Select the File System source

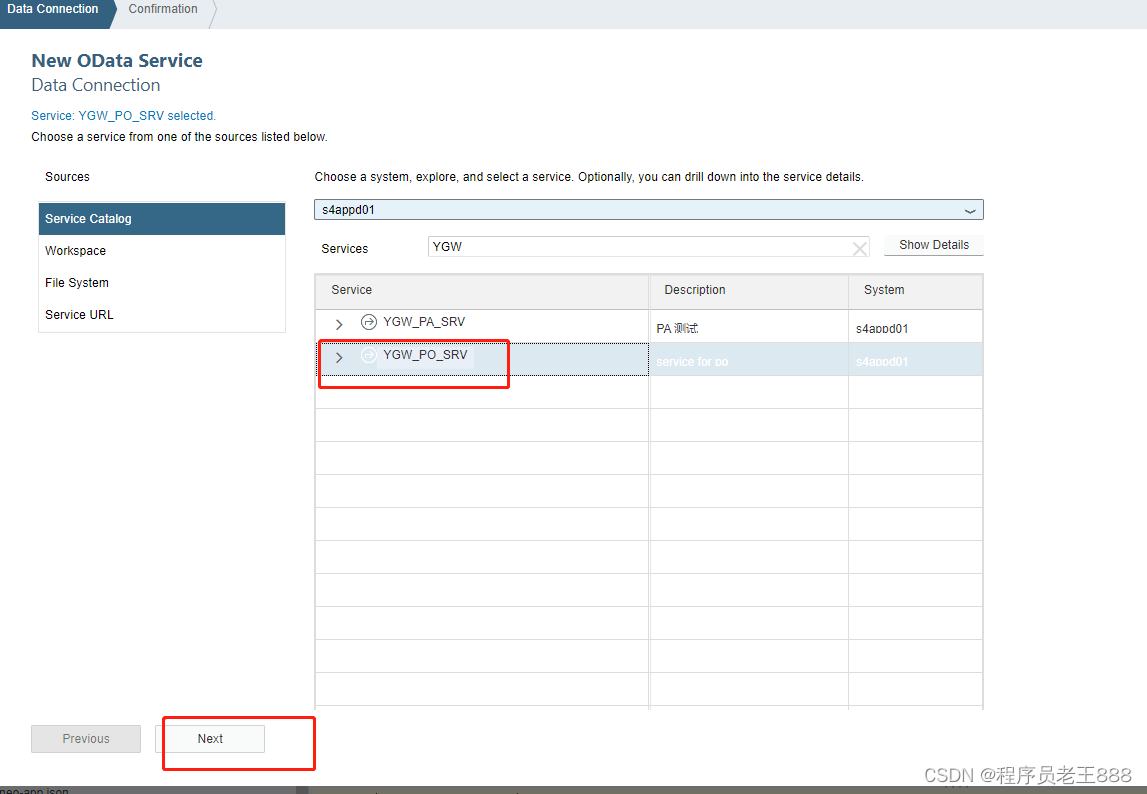[162, 282]
